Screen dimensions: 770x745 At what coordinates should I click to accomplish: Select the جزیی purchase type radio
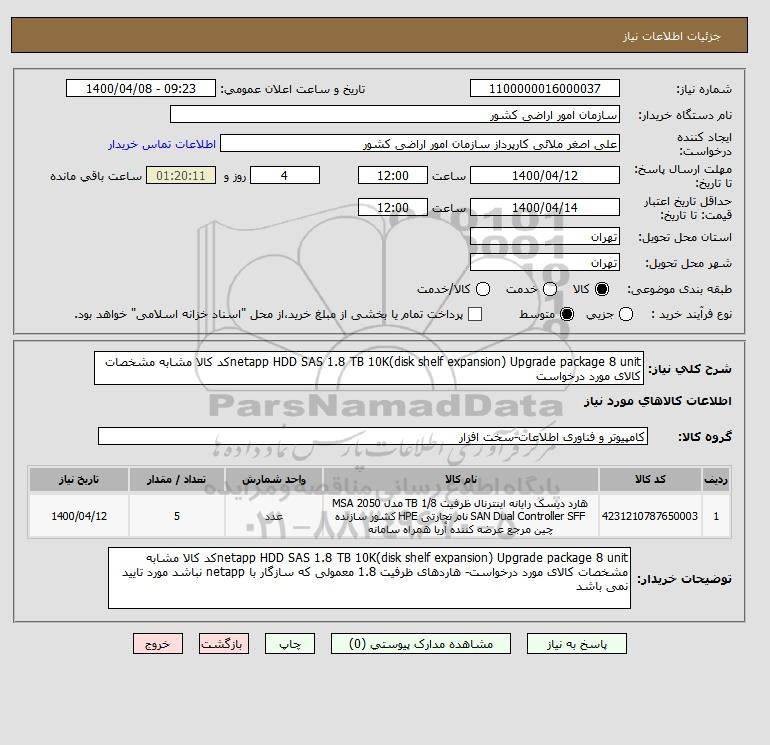[626, 314]
